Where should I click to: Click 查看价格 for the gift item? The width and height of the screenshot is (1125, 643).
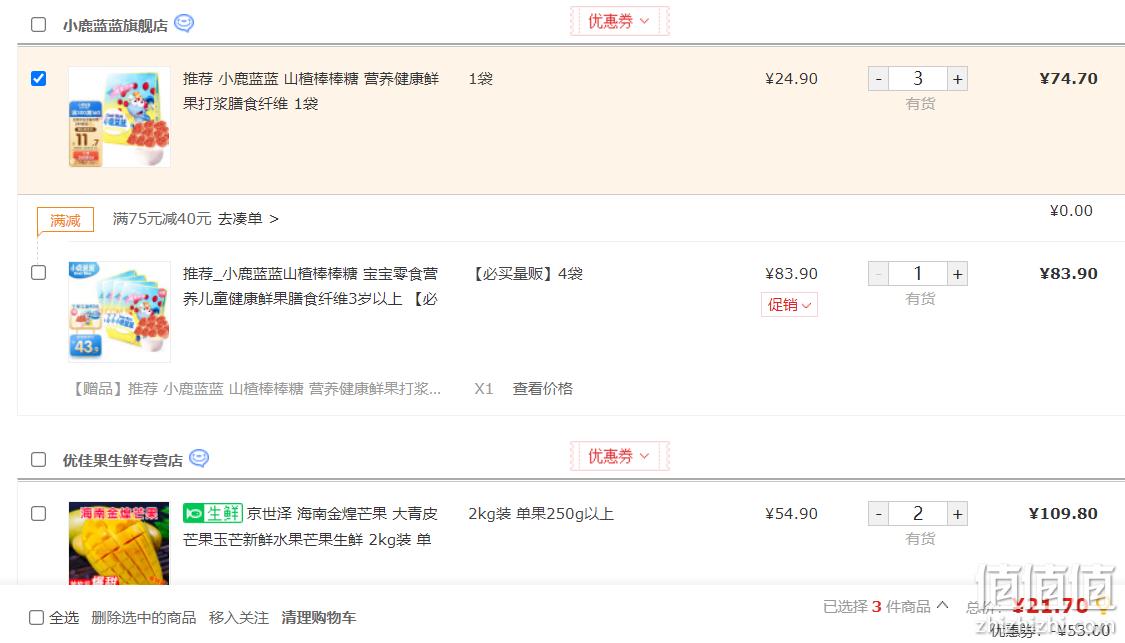pyautogui.click(x=542, y=388)
